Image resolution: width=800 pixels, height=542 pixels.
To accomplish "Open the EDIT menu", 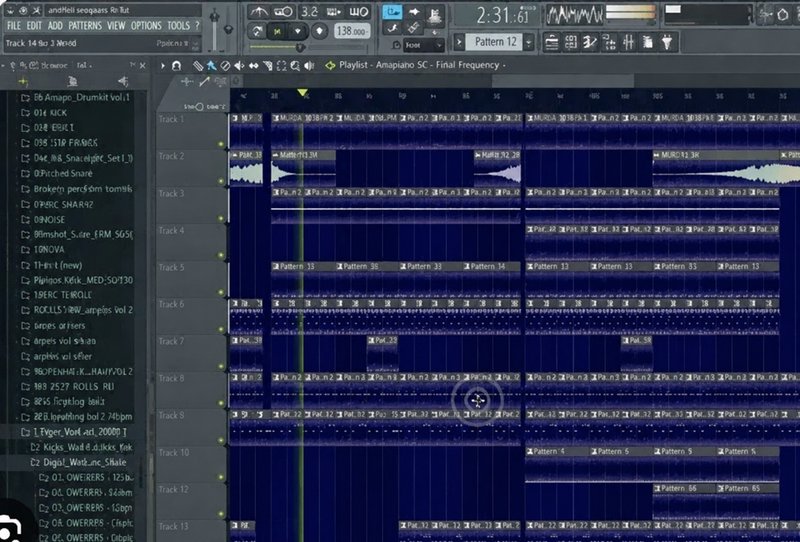I will [34, 26].
